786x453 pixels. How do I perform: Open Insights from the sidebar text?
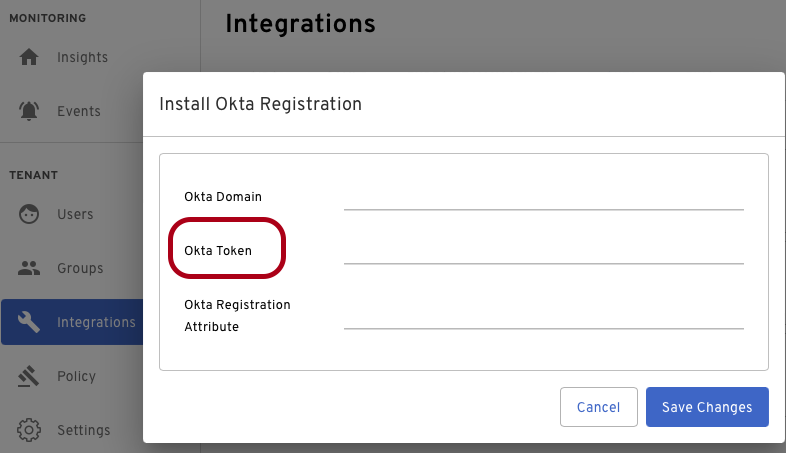pos(82,57)
